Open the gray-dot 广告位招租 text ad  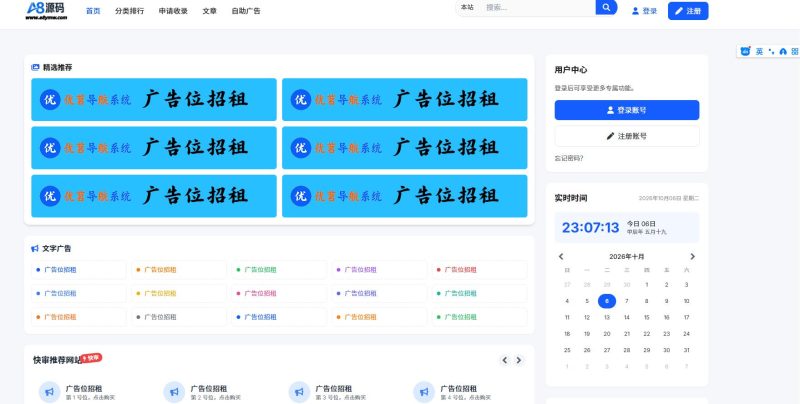tap(179, 317)
